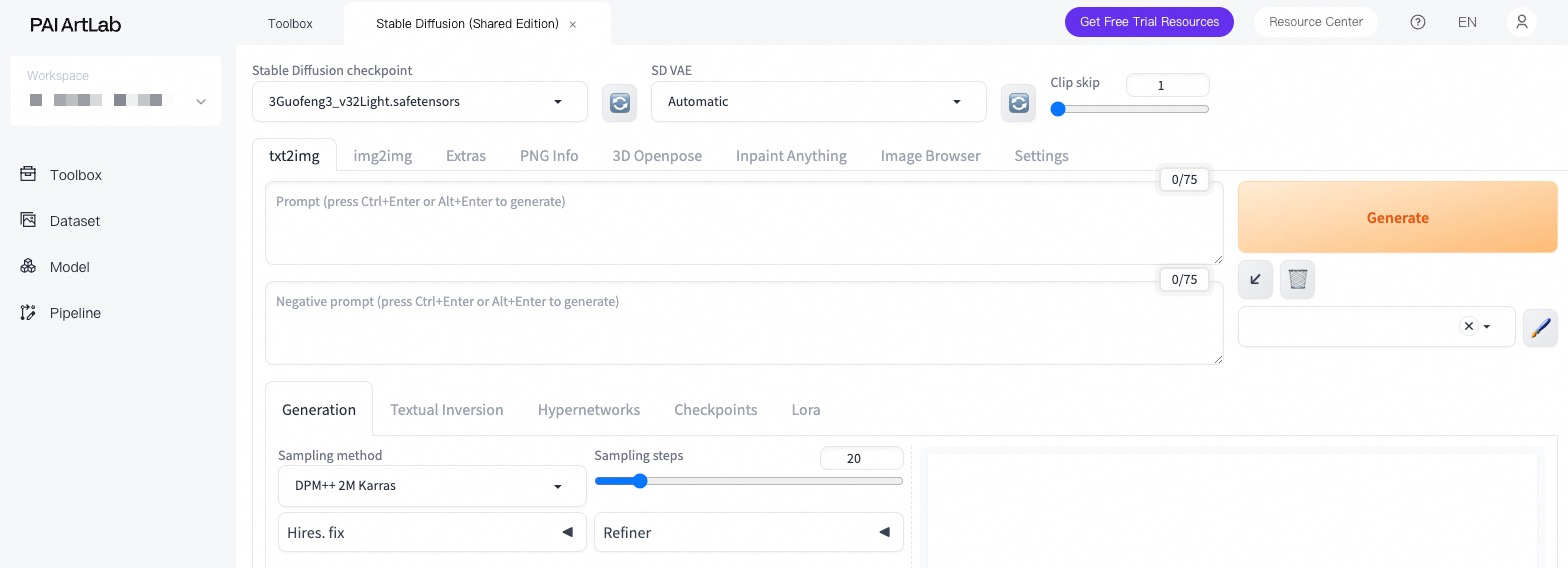1568x568 pixels.
Task: Open Pipeline from the sidebar
Action: 75,313
